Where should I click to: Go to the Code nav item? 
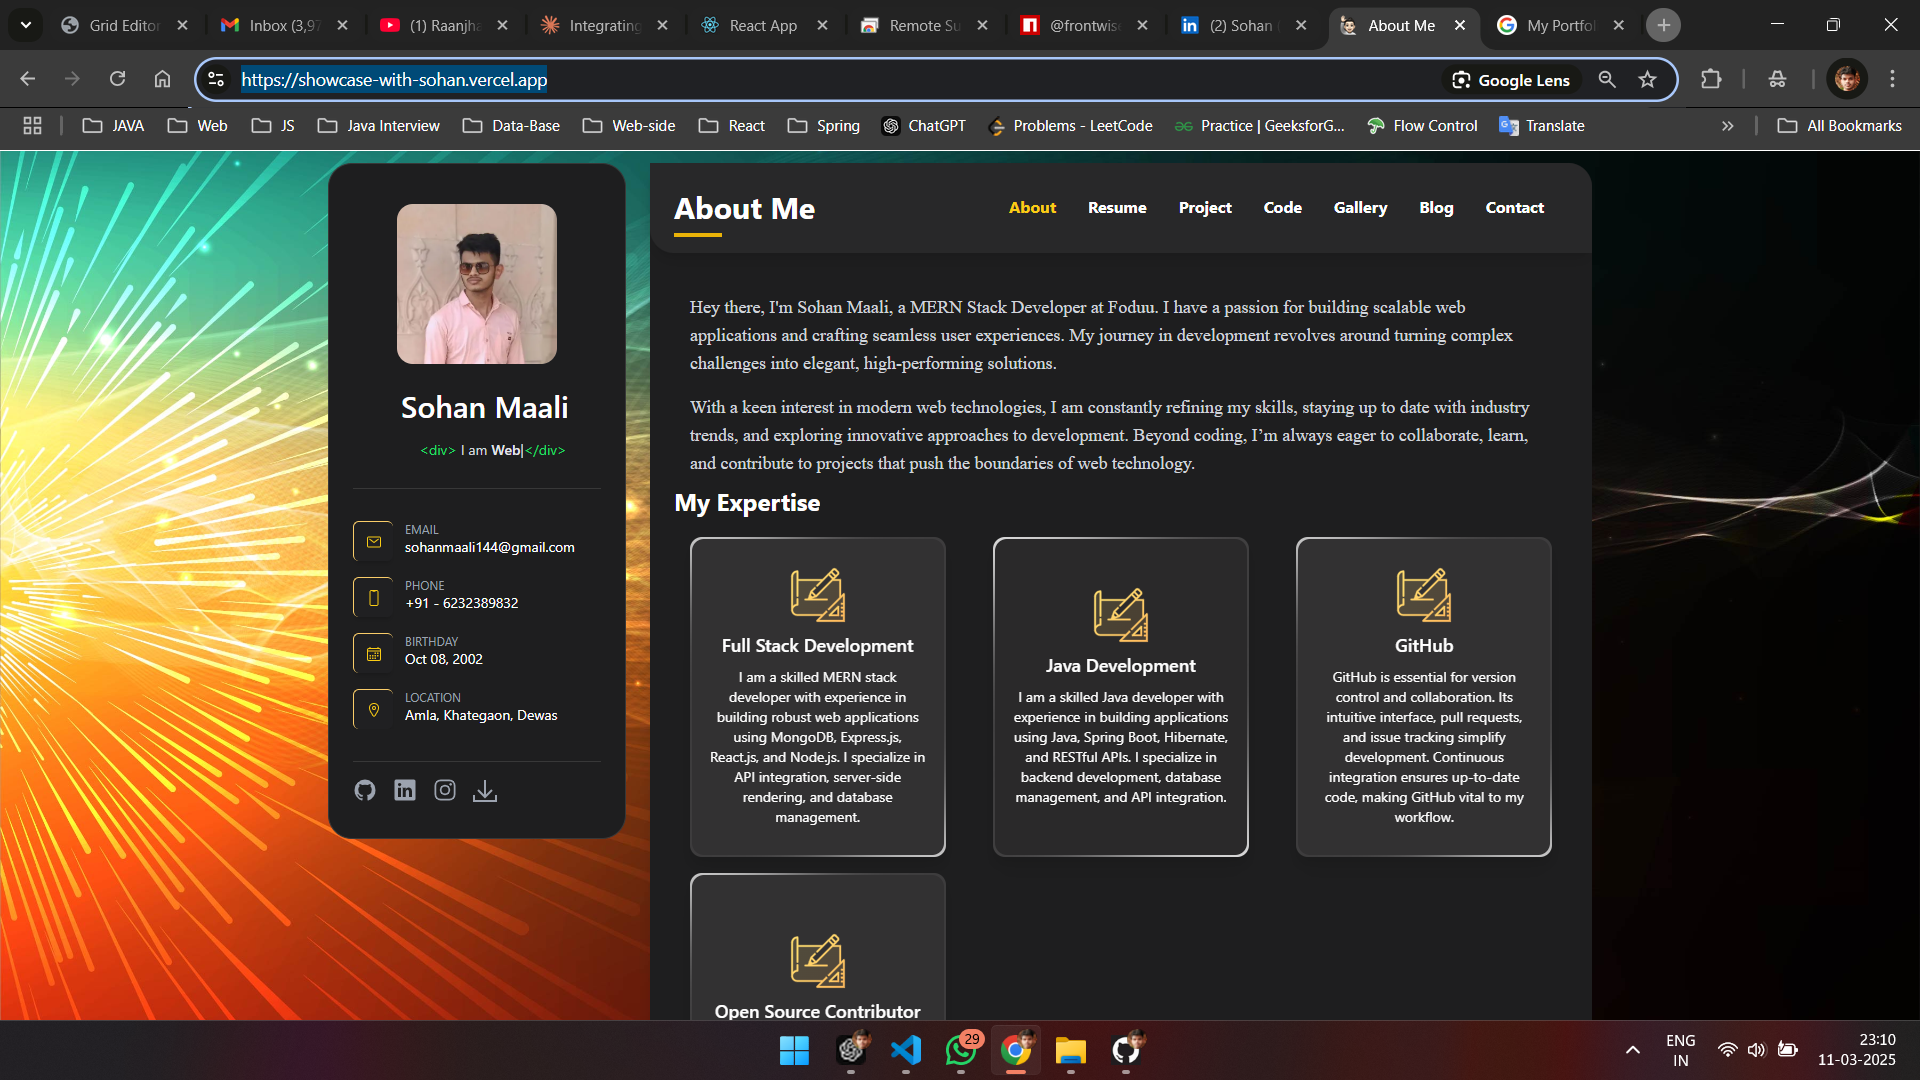pos(1282,208)
